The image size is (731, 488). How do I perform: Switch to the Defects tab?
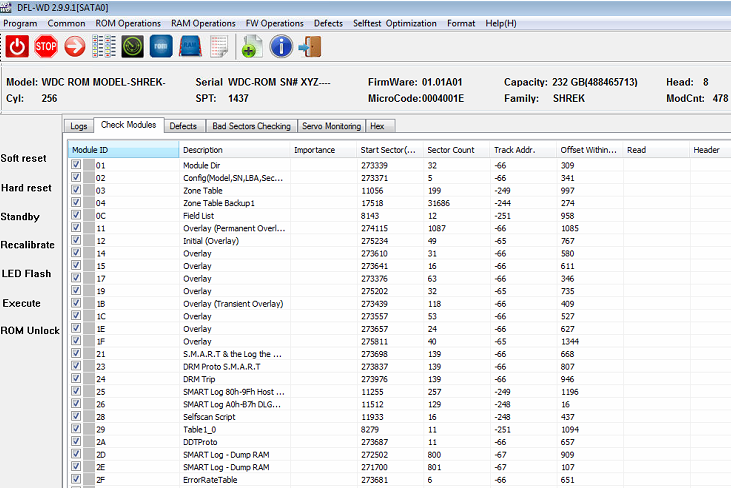tap(183, 126)
